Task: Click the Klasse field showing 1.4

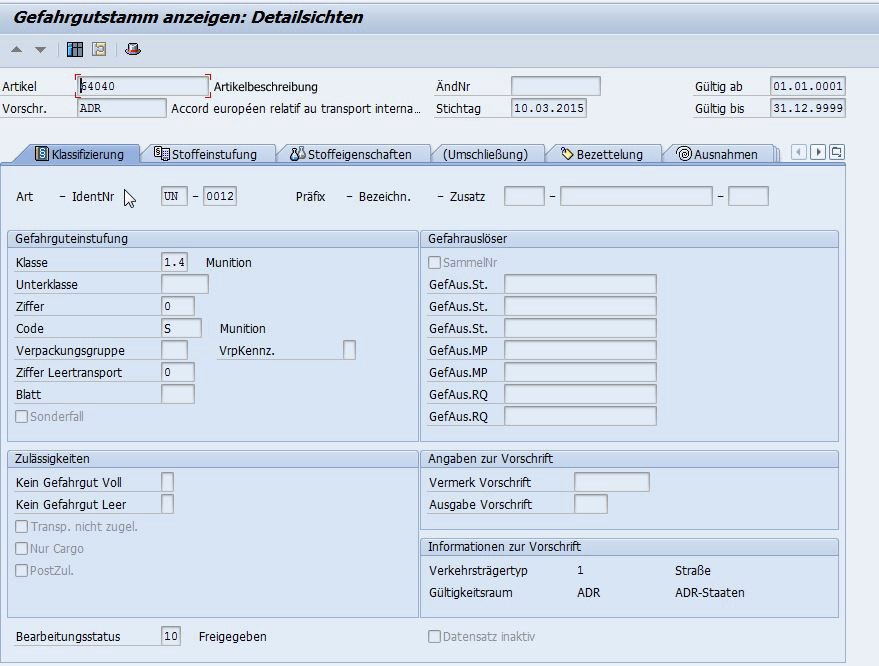Action: click(x=174, y=263)
